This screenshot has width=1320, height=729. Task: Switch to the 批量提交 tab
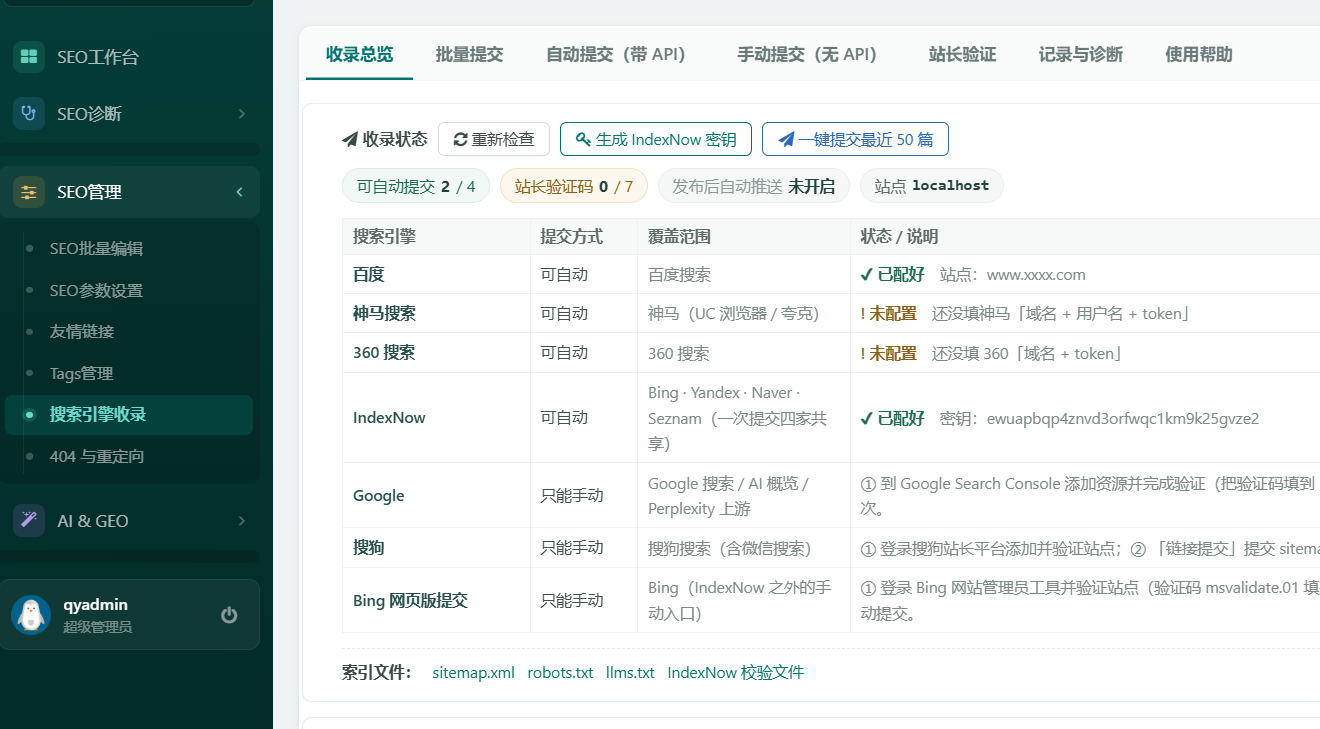click(x=469, y=54)
